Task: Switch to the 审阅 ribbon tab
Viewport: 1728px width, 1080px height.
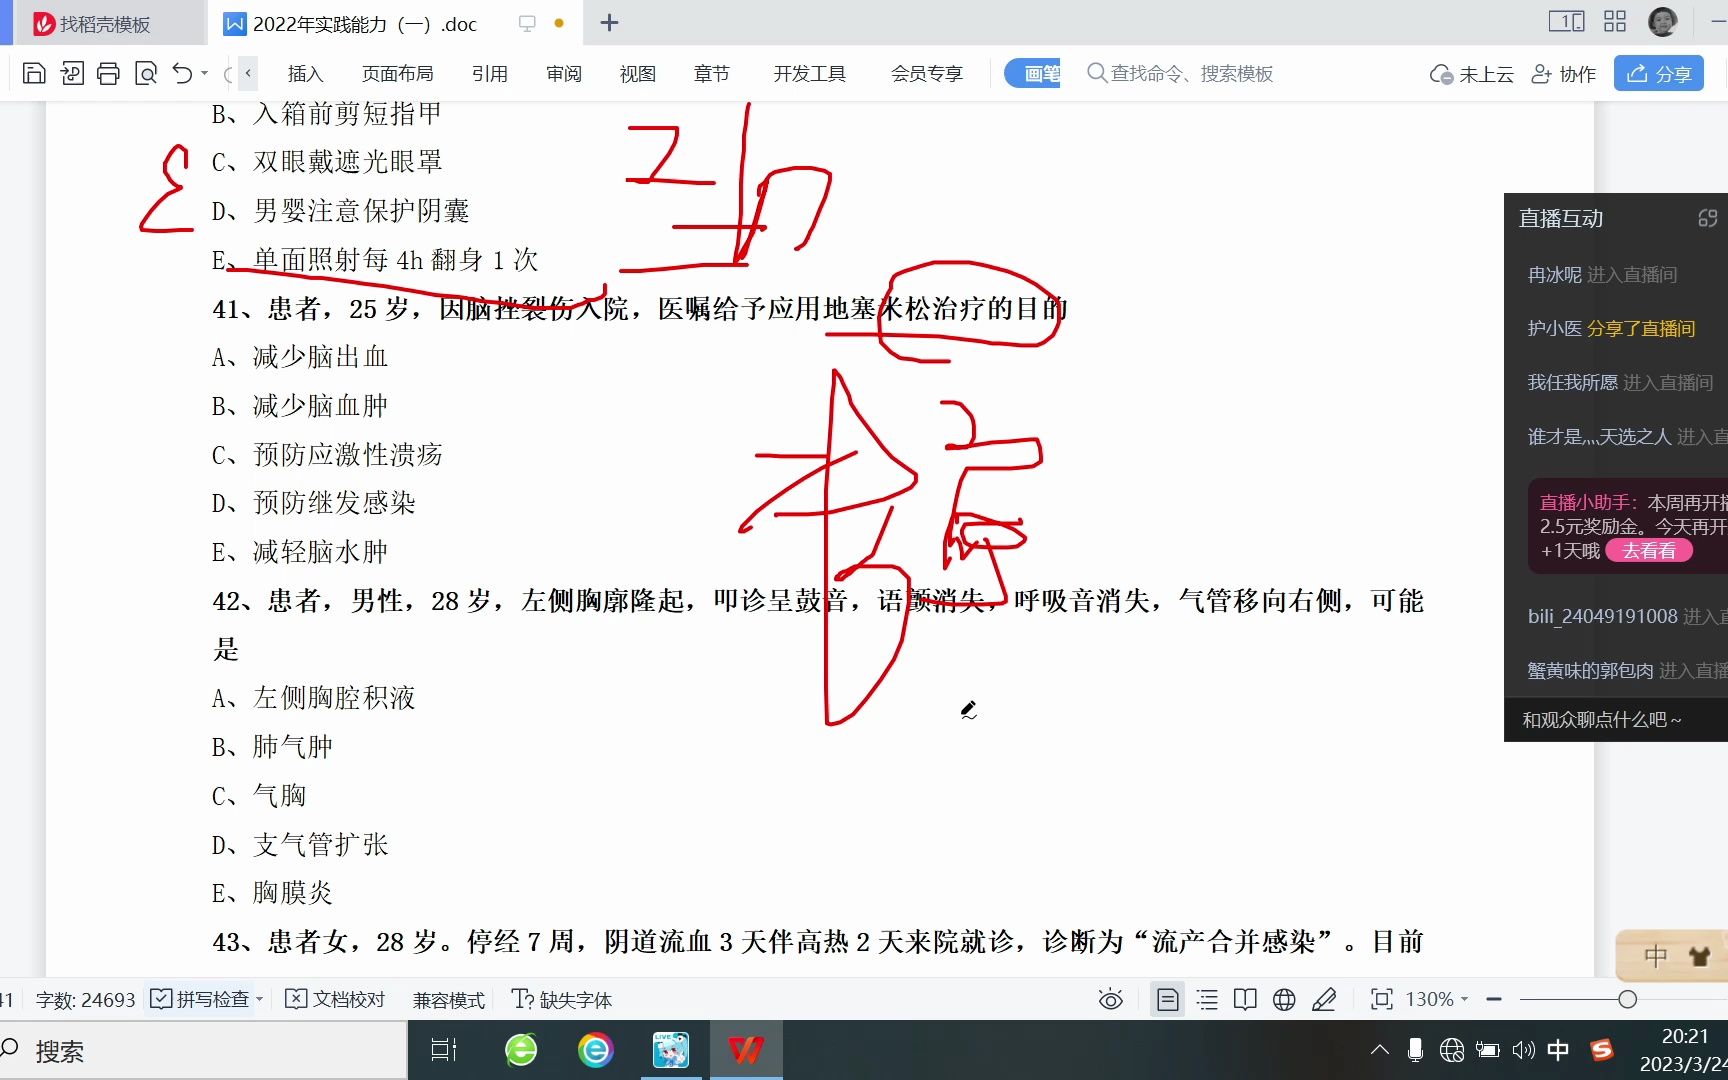Action: (x=563, y=72)
